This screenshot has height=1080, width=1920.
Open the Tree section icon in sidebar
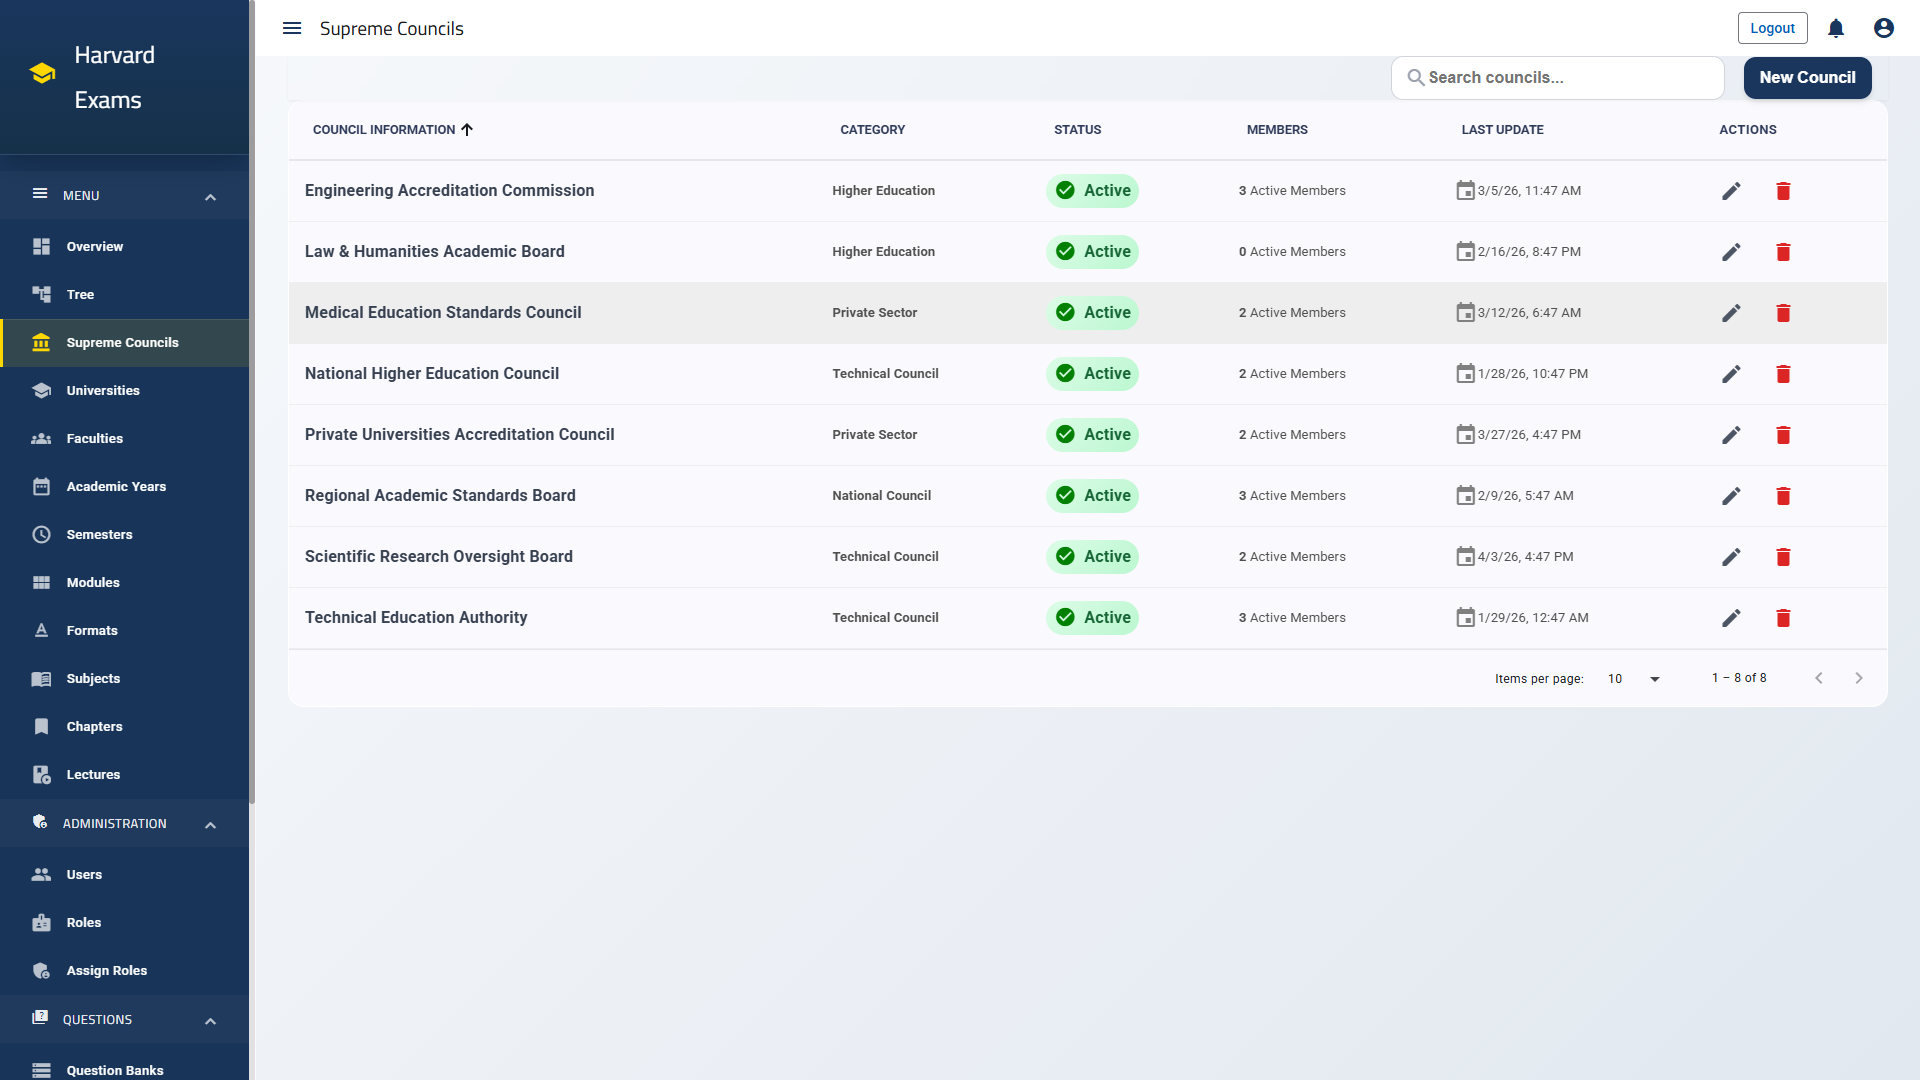[x=41, y=294]
